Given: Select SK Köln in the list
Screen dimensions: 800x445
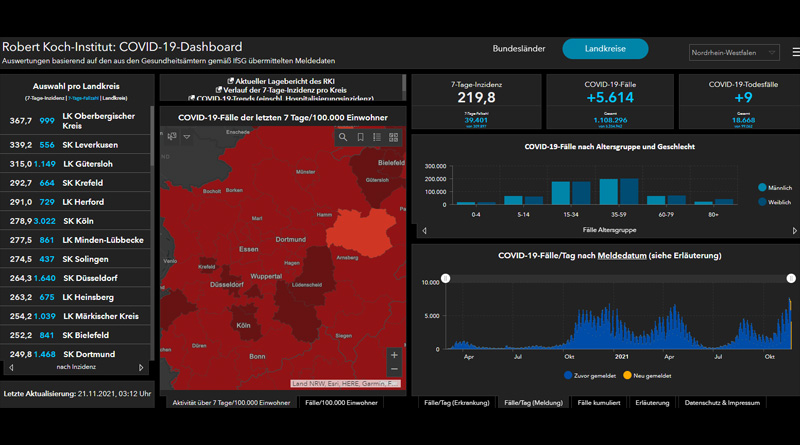Looking at the screenshot, I should [x=75, y=221].
